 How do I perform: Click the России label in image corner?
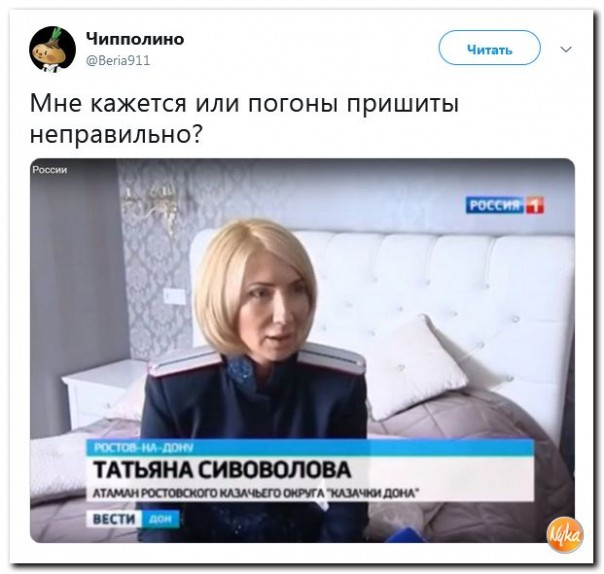(50, 170)
